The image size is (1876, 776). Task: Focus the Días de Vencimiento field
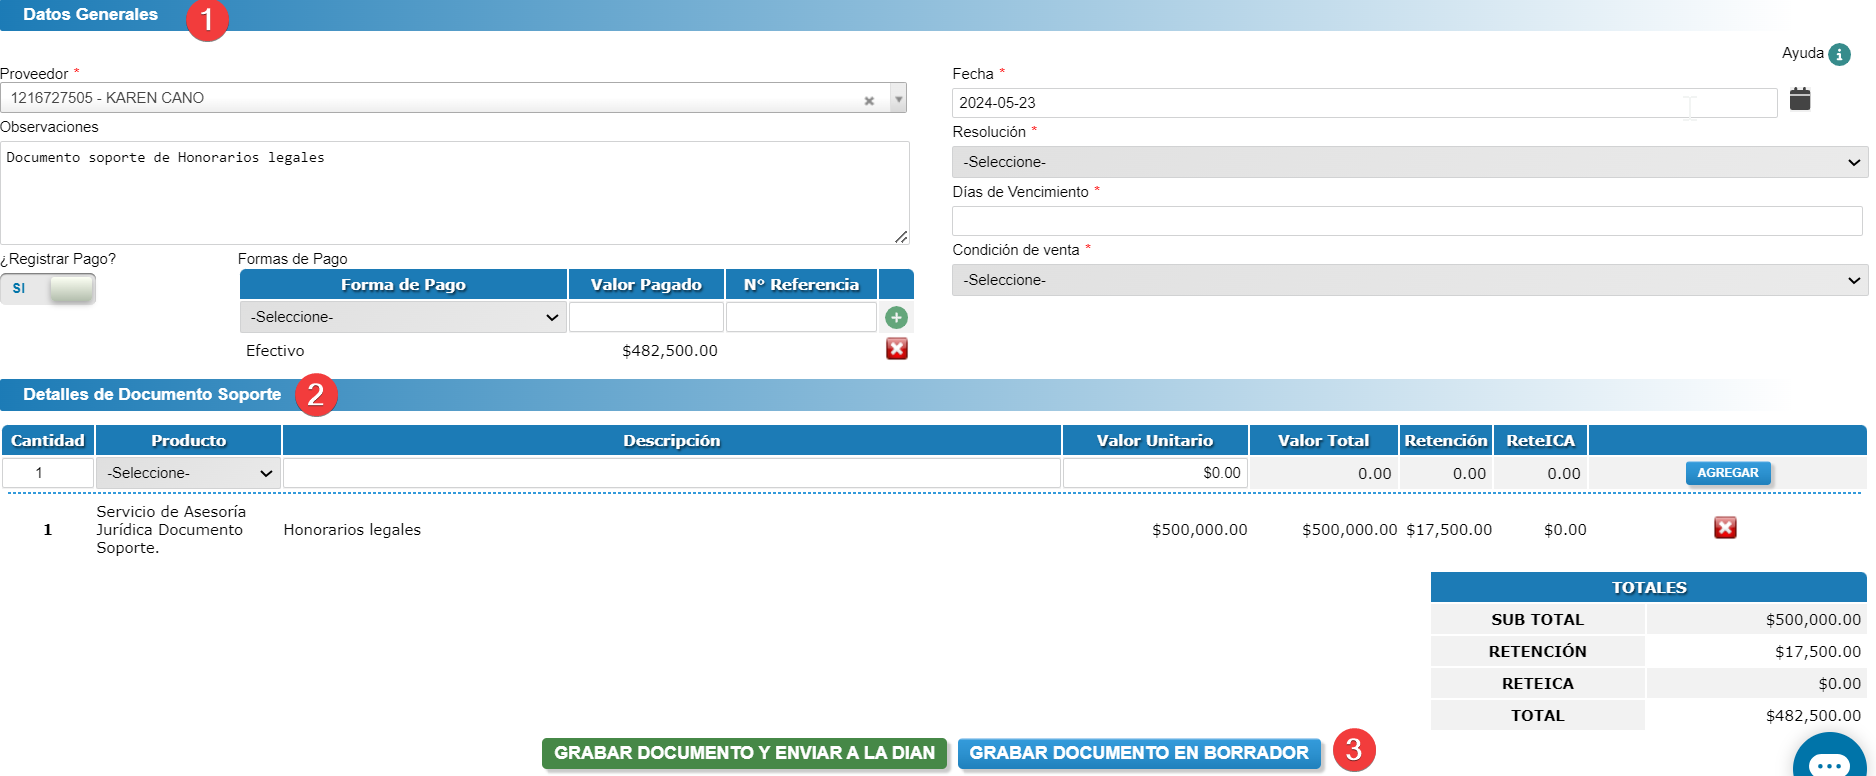[1406, 221]
